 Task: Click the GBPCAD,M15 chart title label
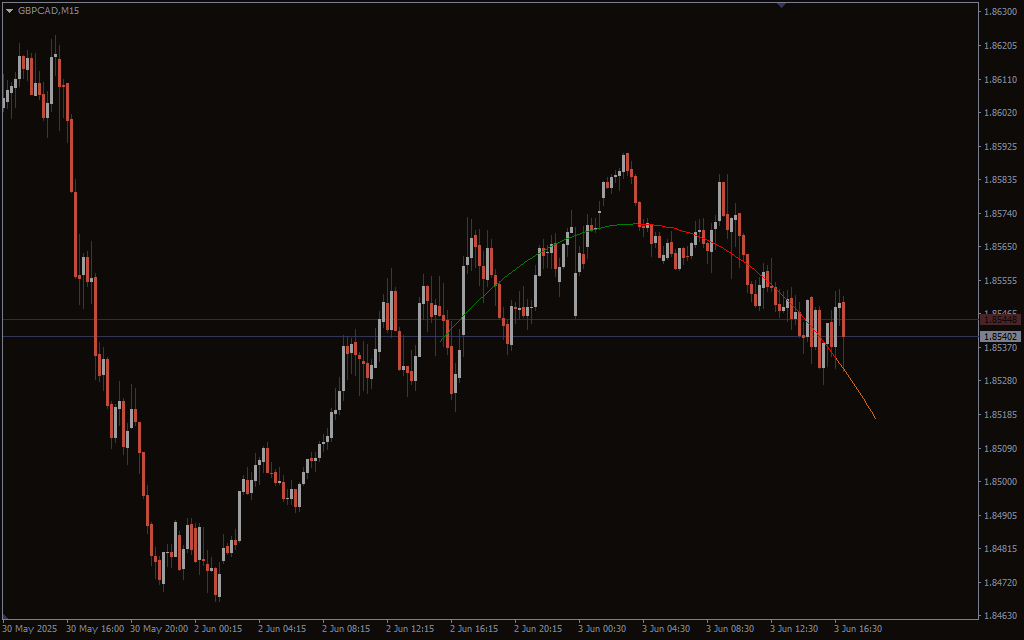[x=49, y=10]
